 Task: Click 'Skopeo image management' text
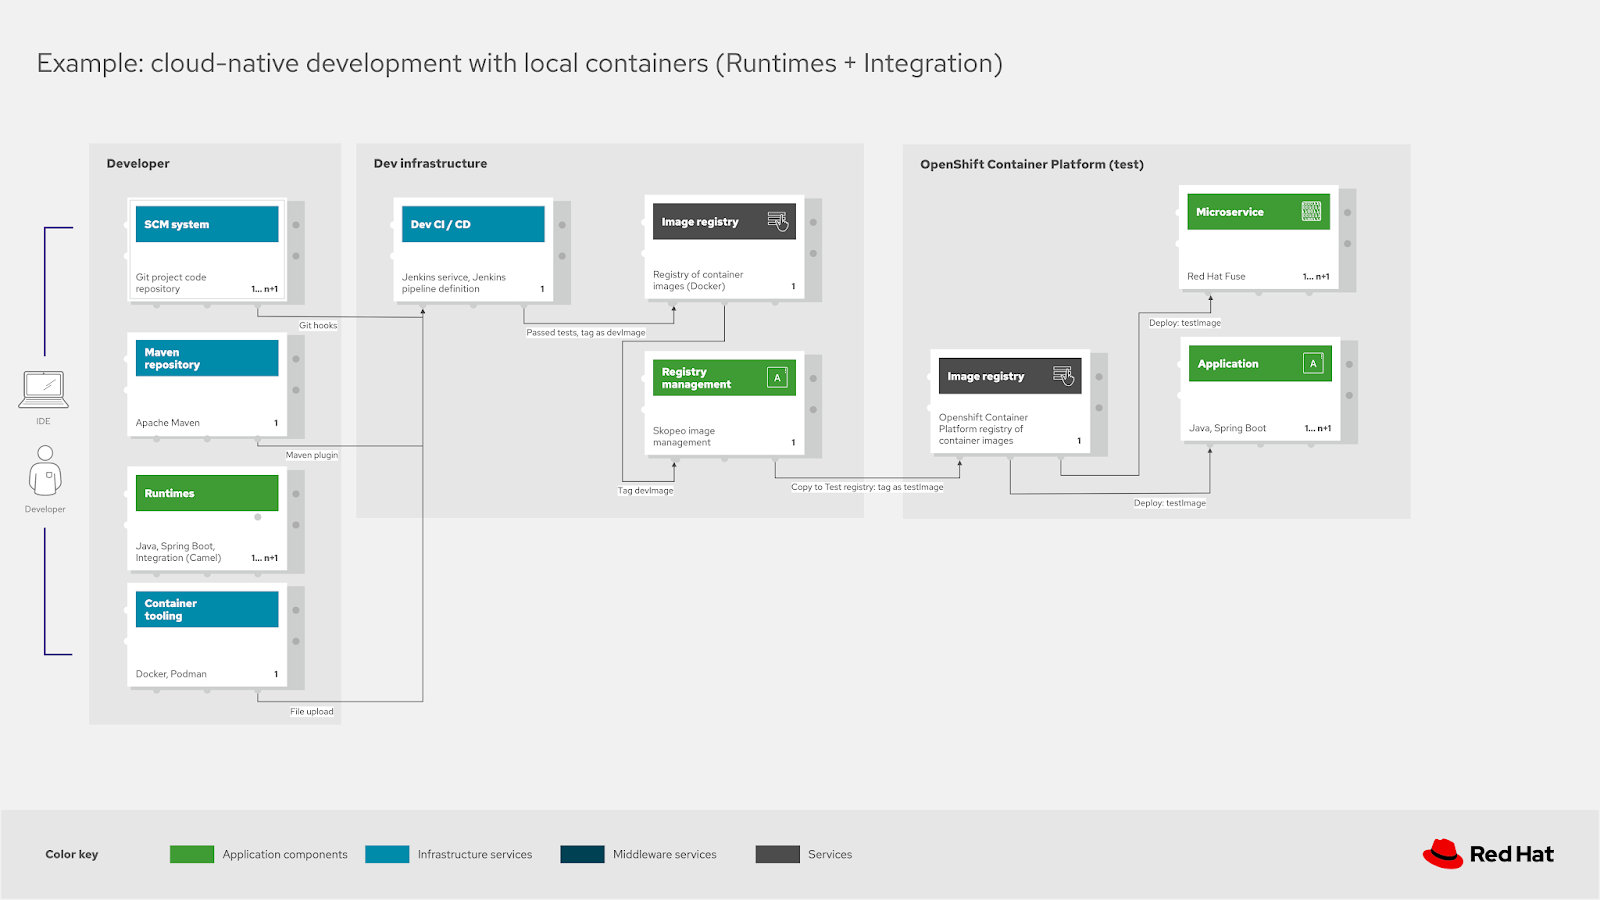point(684,436)
